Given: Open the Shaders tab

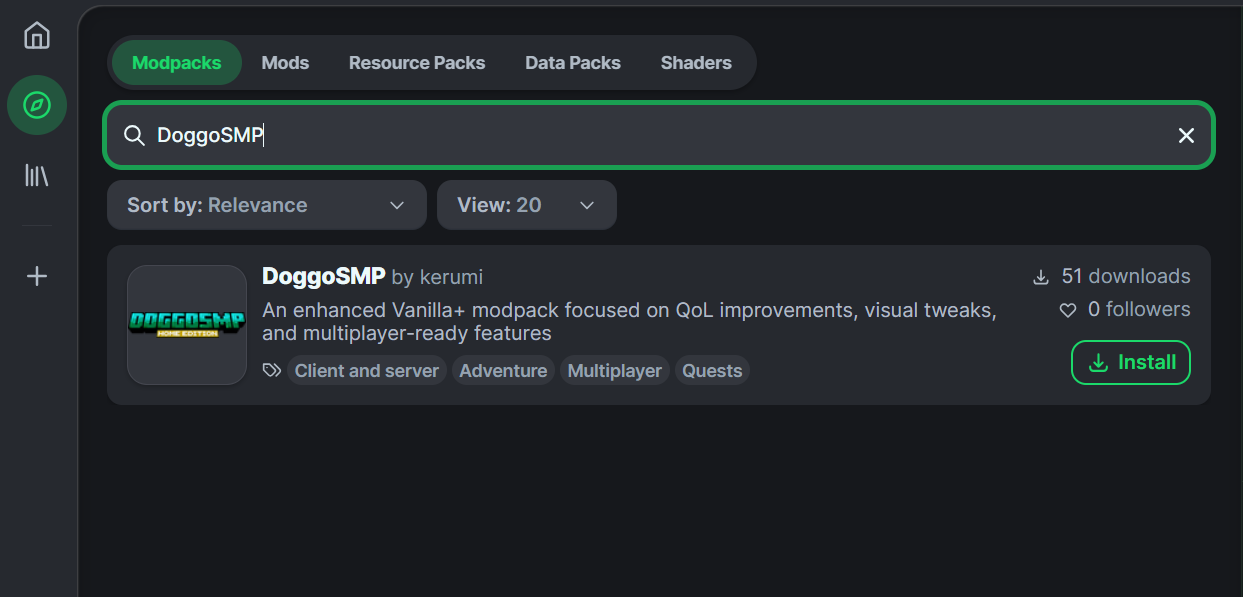Looking at the screenshot, I should 696,62.
